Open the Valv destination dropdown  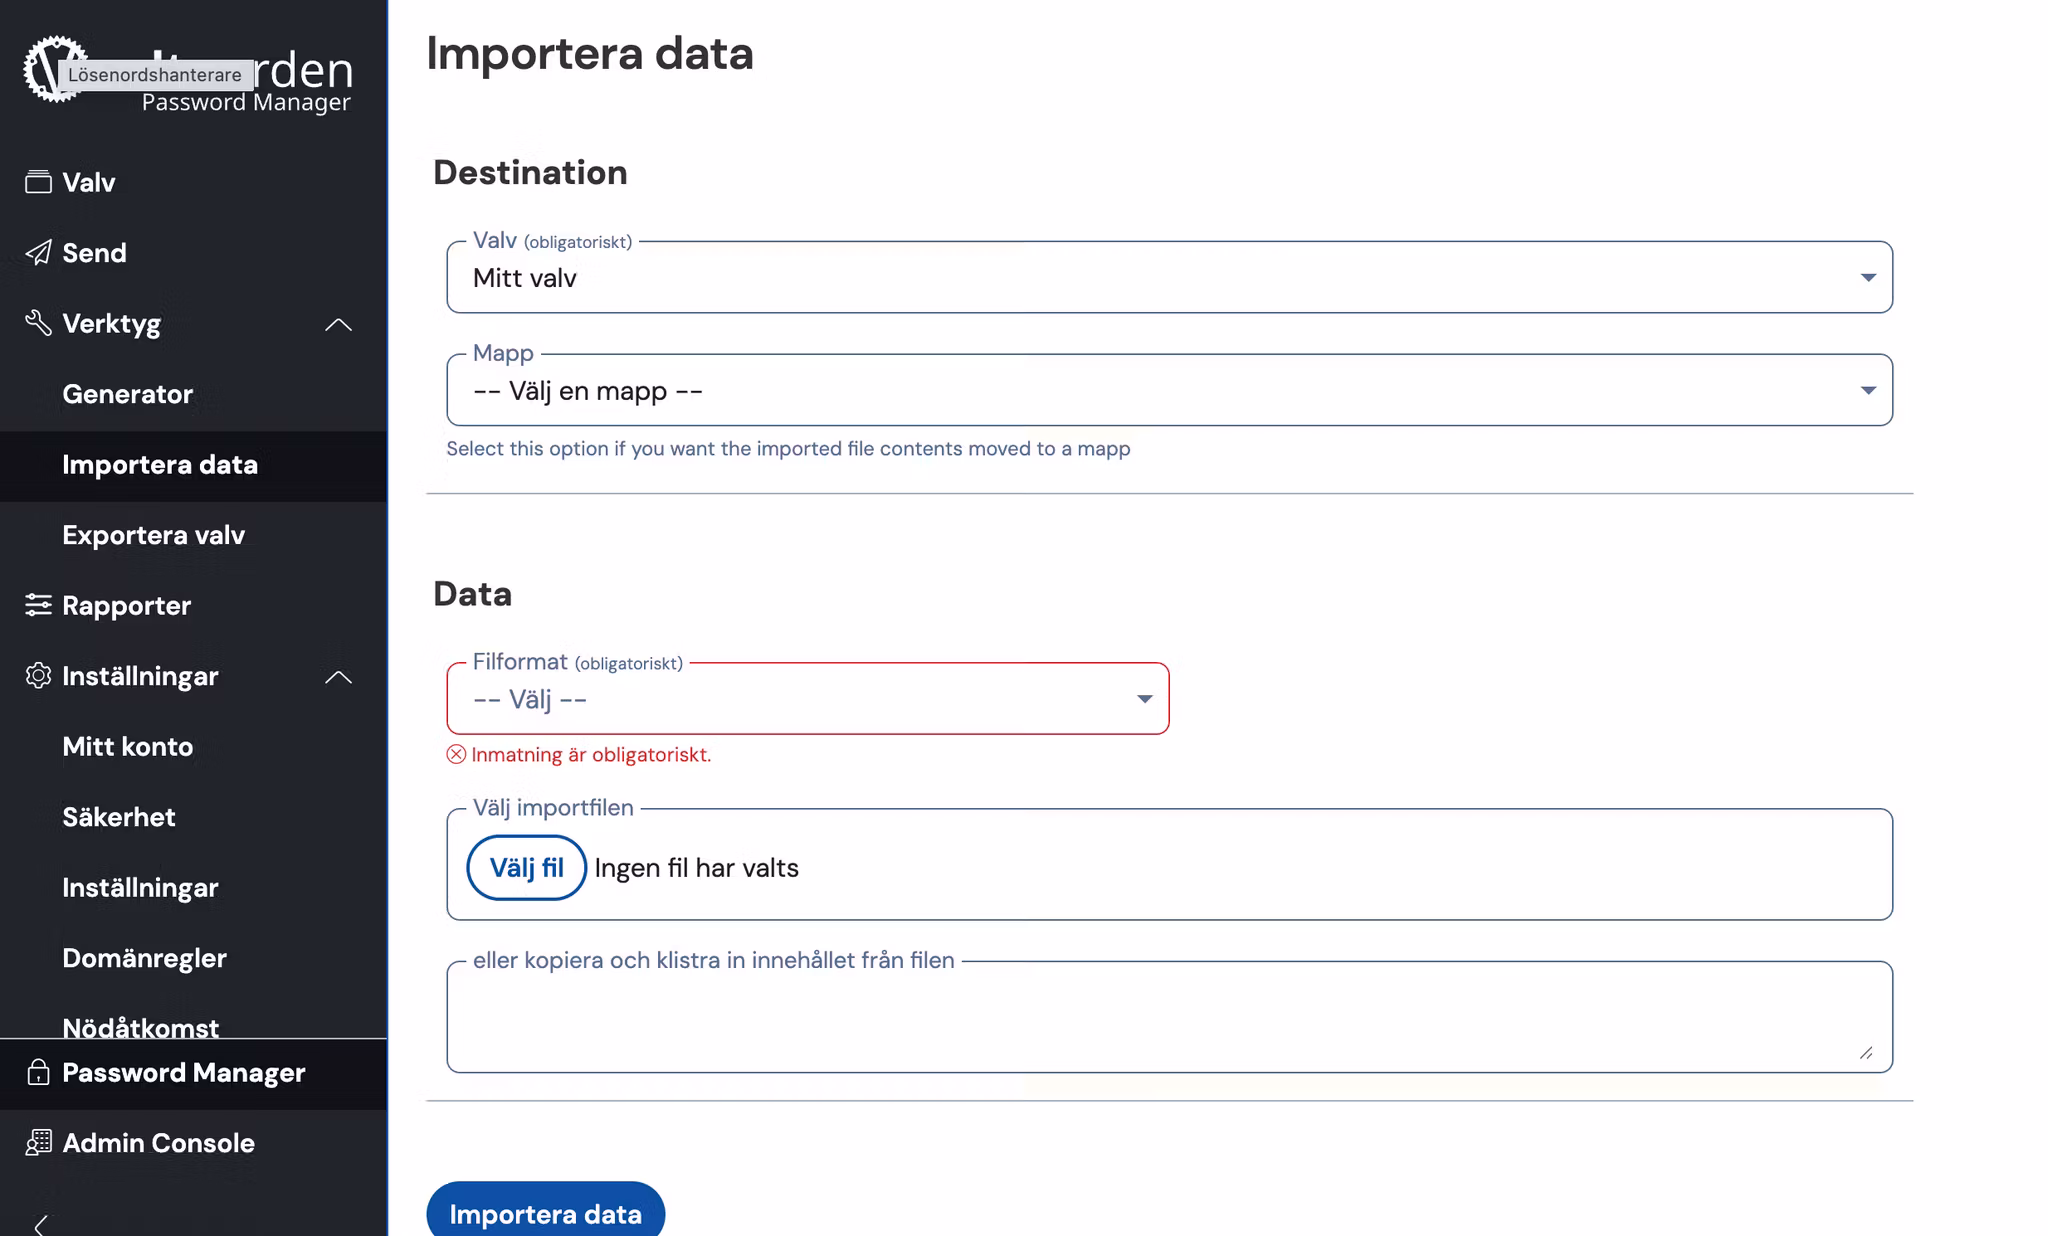[1168, 278]
